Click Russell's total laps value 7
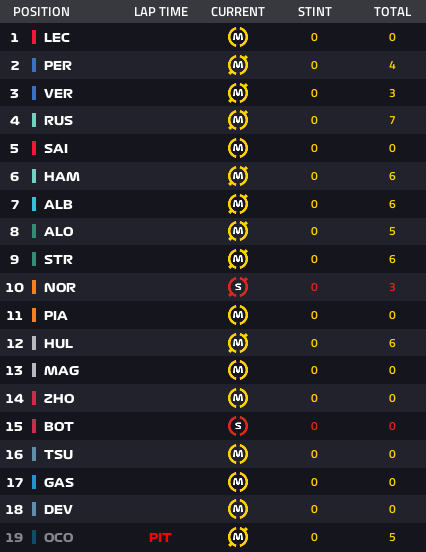 click(392, 120)
